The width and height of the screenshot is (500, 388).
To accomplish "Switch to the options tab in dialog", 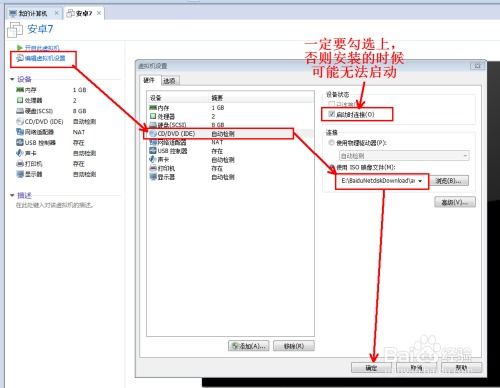I will pos(169,81).
